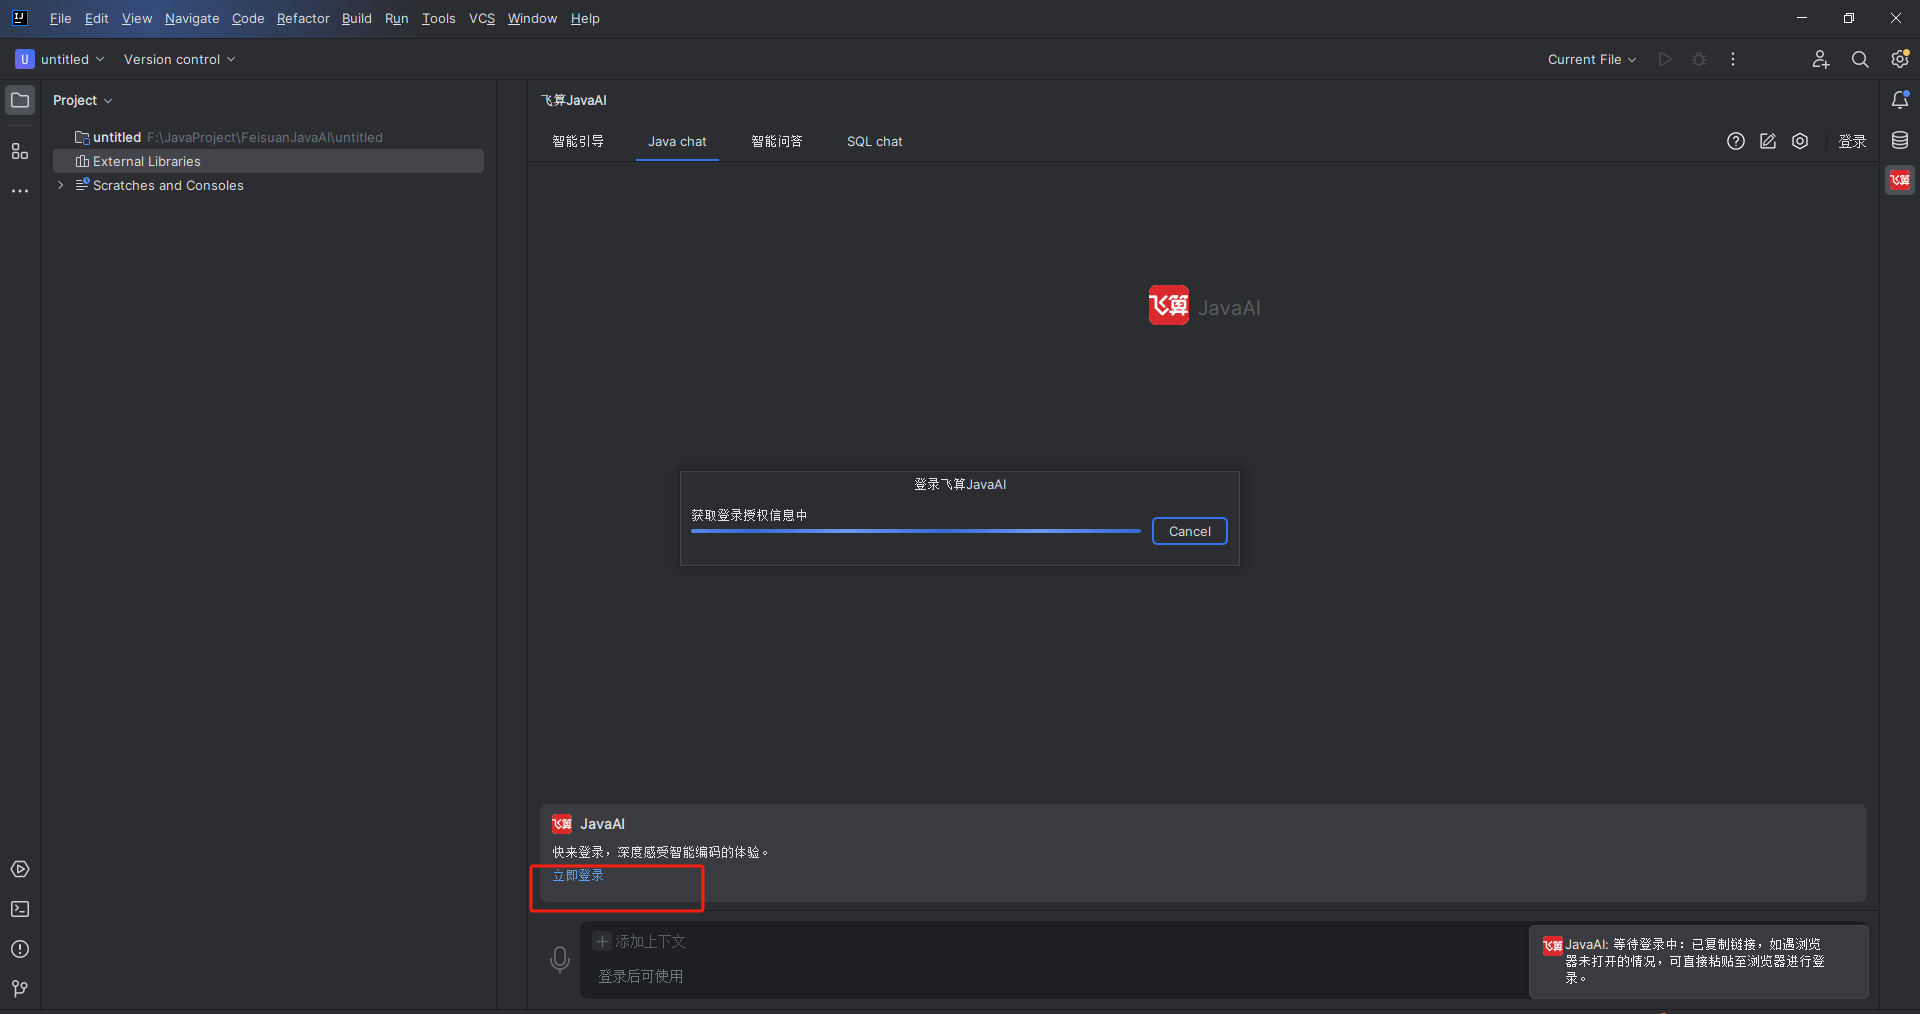Click the plus icon beside 添加上下文
Image resolution: width=1920 pixels, height=1014 pixels.
pos(602,941)
